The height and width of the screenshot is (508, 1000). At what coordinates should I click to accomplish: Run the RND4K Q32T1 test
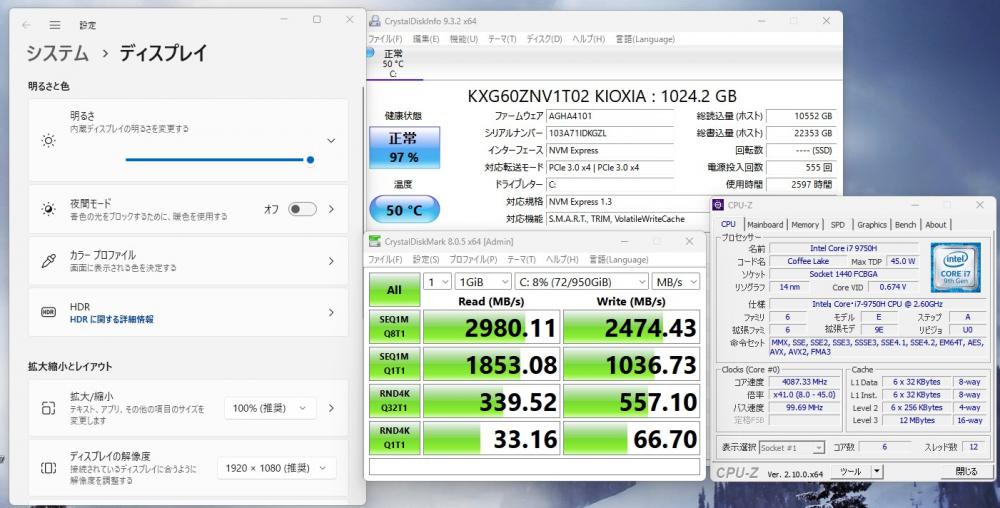pyautogui.click(x=394, y=401)
